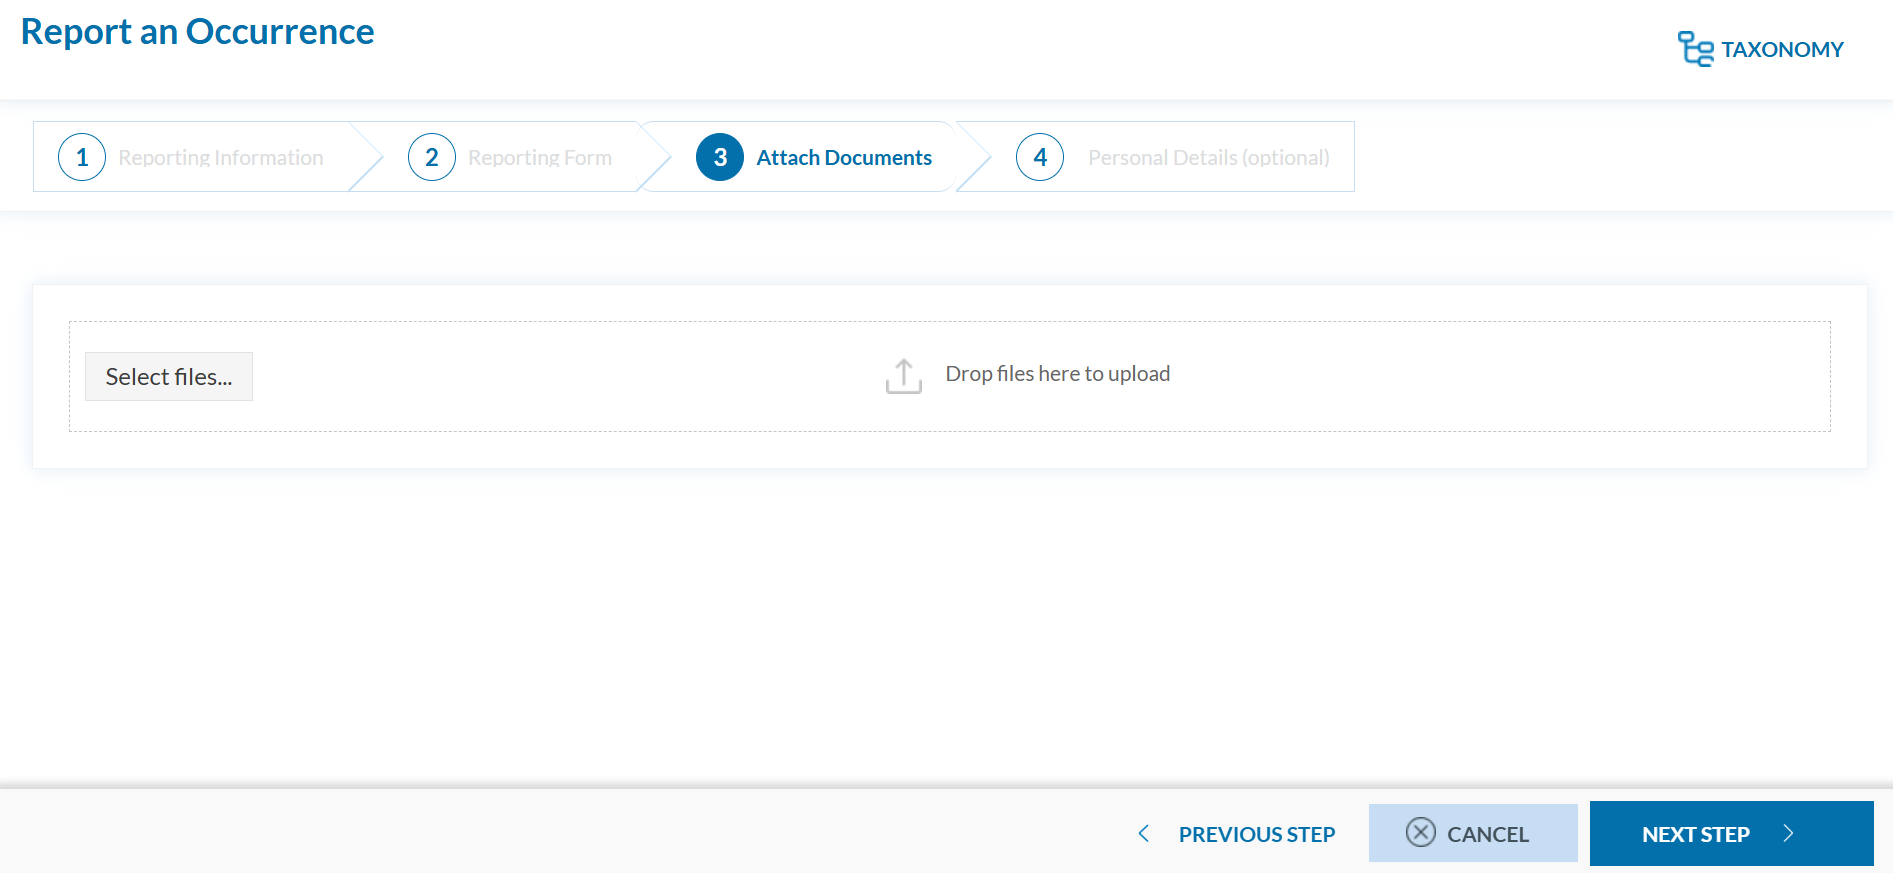
Task: Cancel the occurrence report
Action: (x=1473, y=833)
